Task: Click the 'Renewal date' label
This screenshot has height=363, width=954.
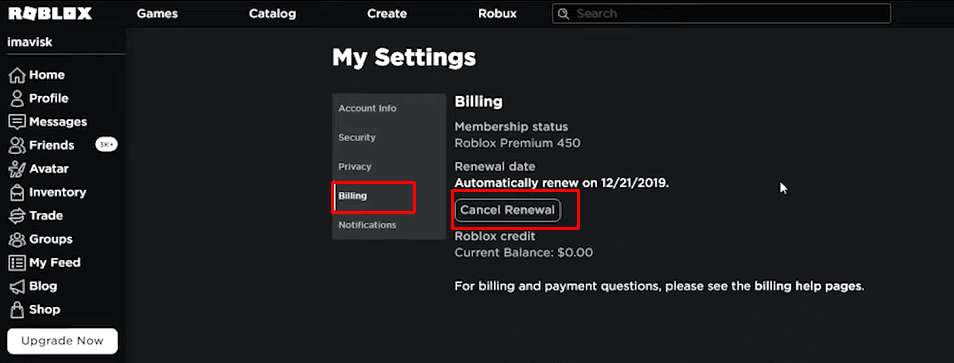Action: [495, 167]
